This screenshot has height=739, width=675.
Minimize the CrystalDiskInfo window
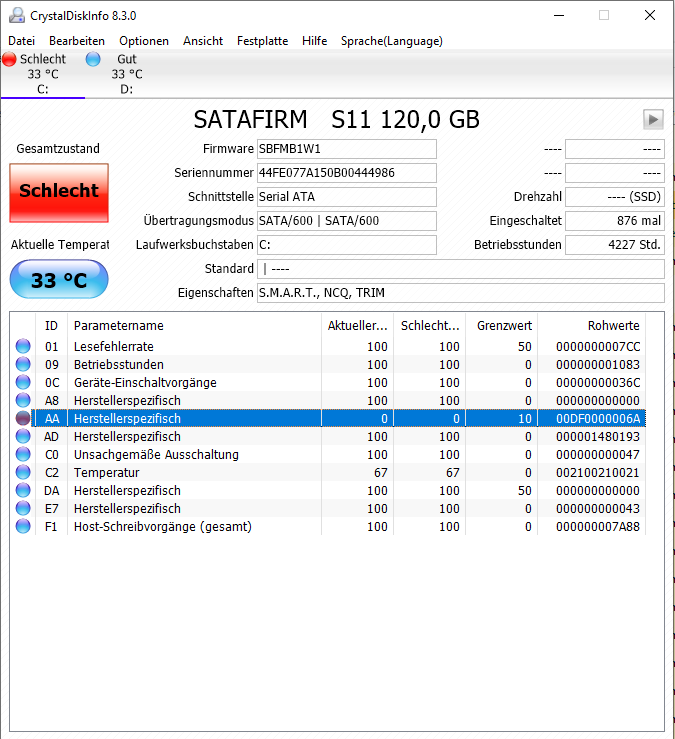pyautogui.click(x=559, y=16)
